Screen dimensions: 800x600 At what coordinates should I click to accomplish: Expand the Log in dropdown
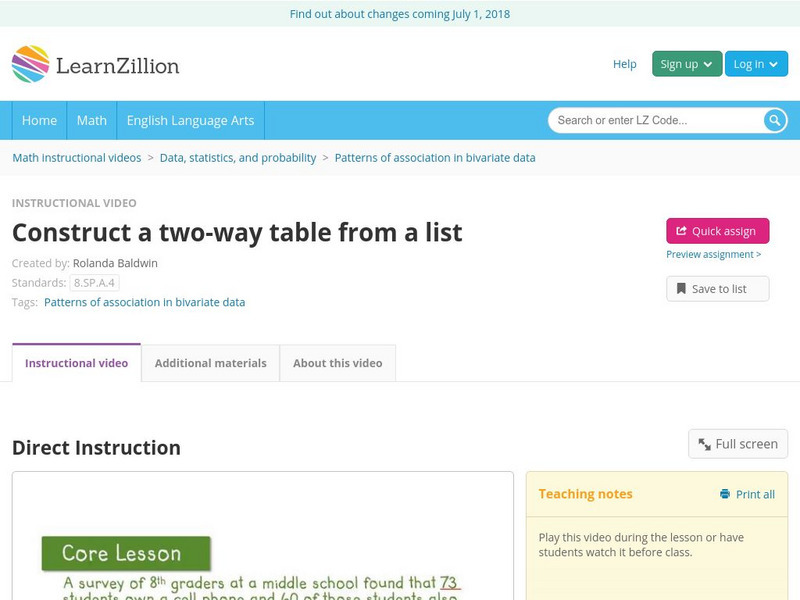(756, 63)
